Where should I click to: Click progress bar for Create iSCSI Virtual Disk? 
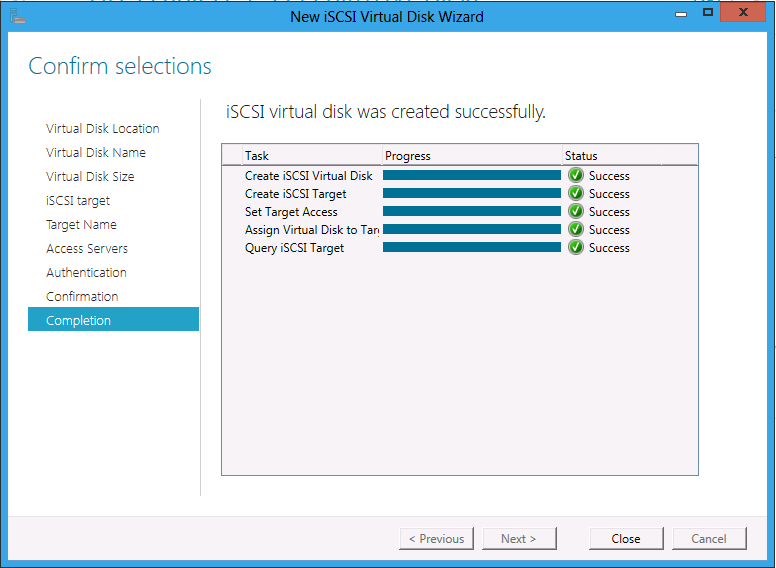click(472, 175)
